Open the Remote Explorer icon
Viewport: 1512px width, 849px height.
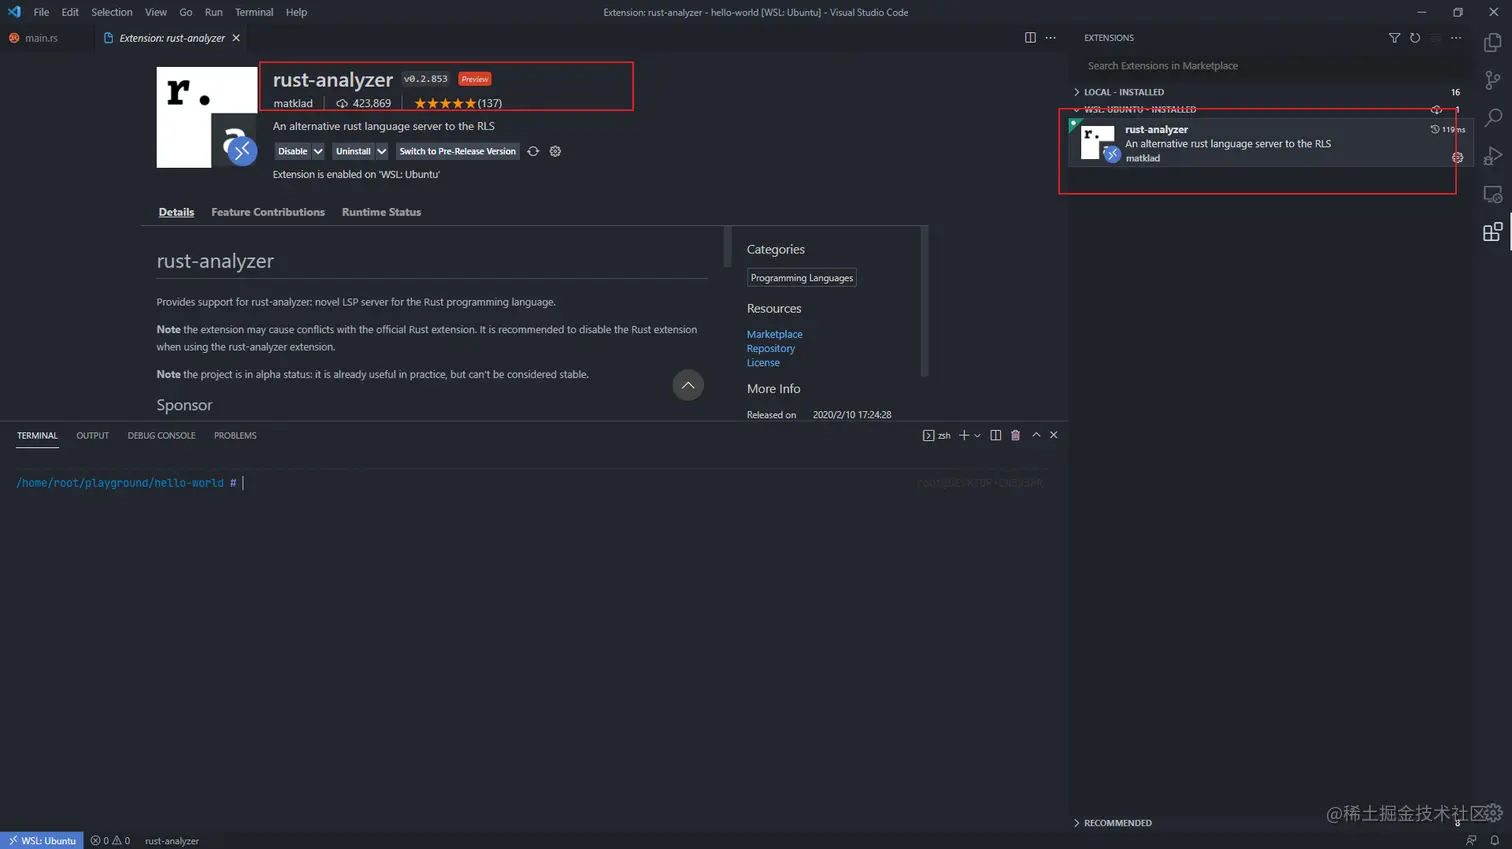click(1494, 194)
